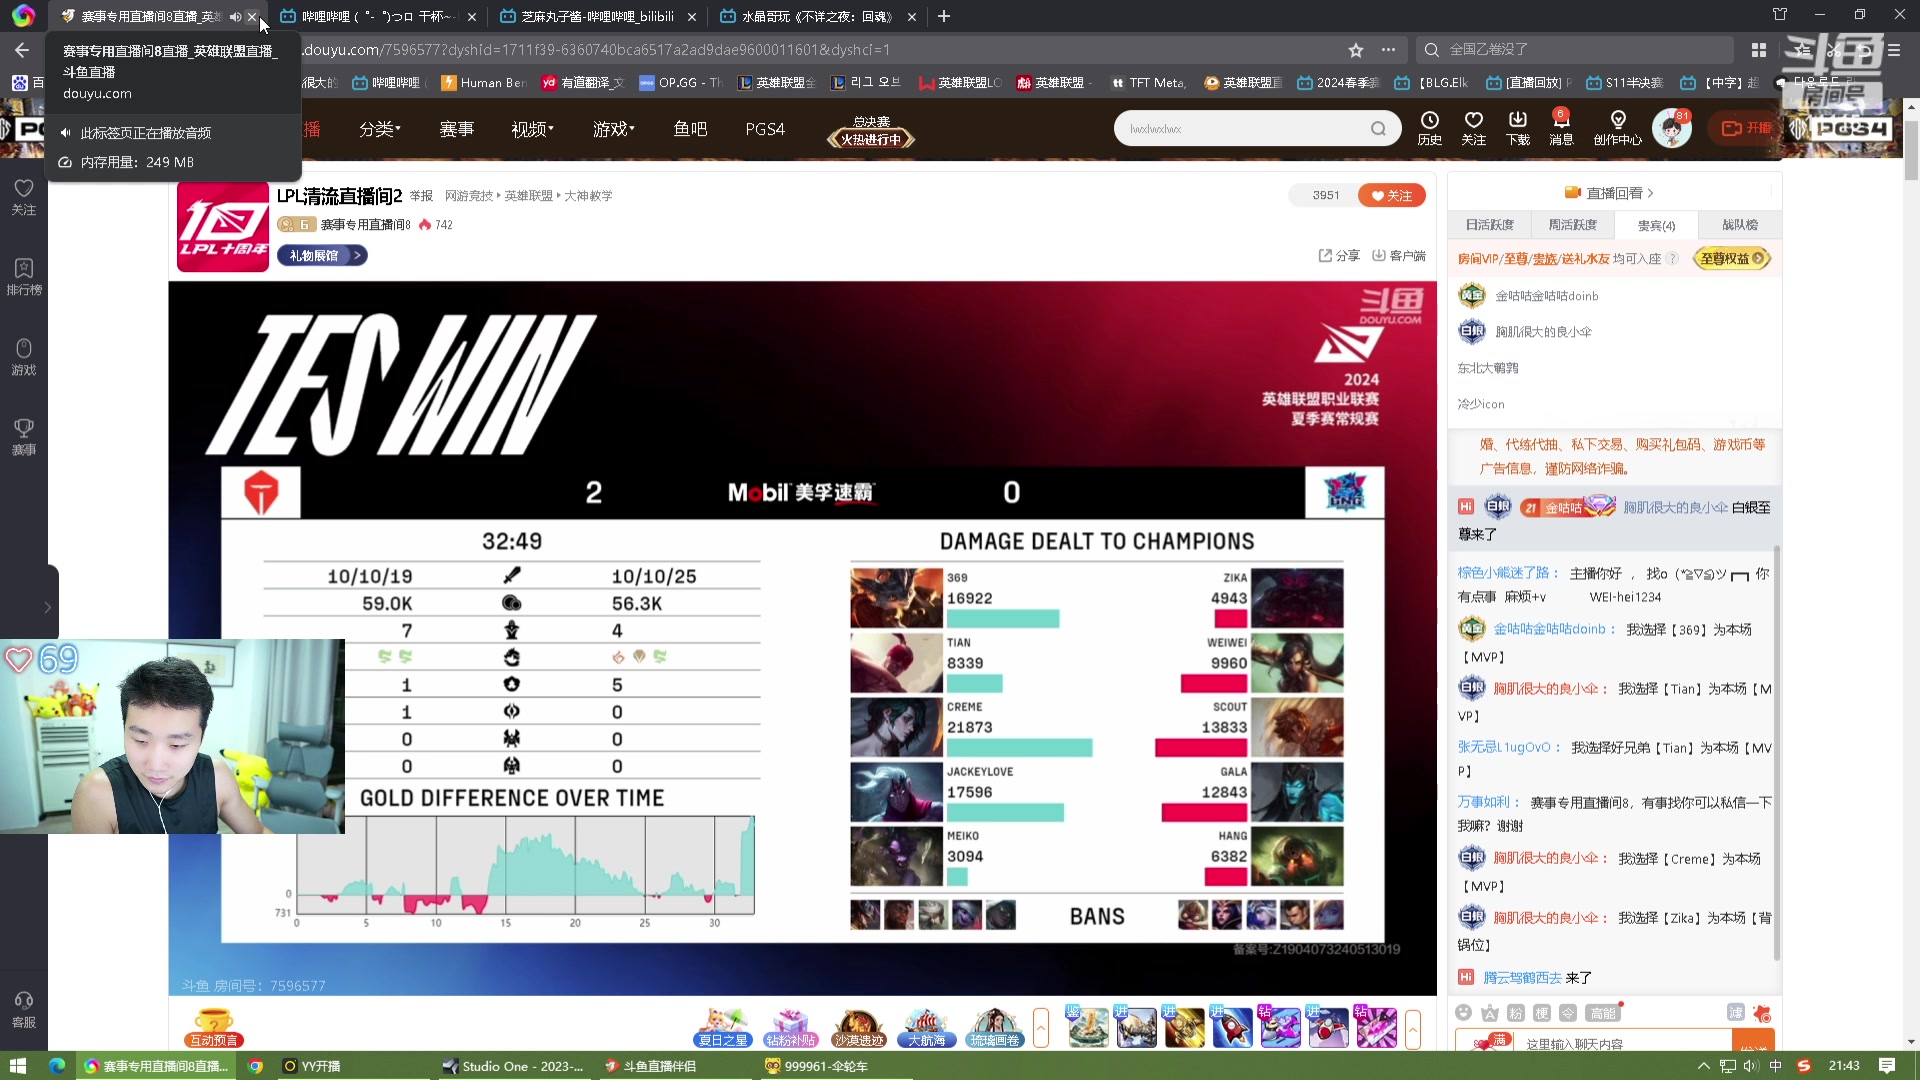This screenshot has width=1920, height=1080.
Task: Open the 琉璃画卷 event icon
Action: 995,1028
